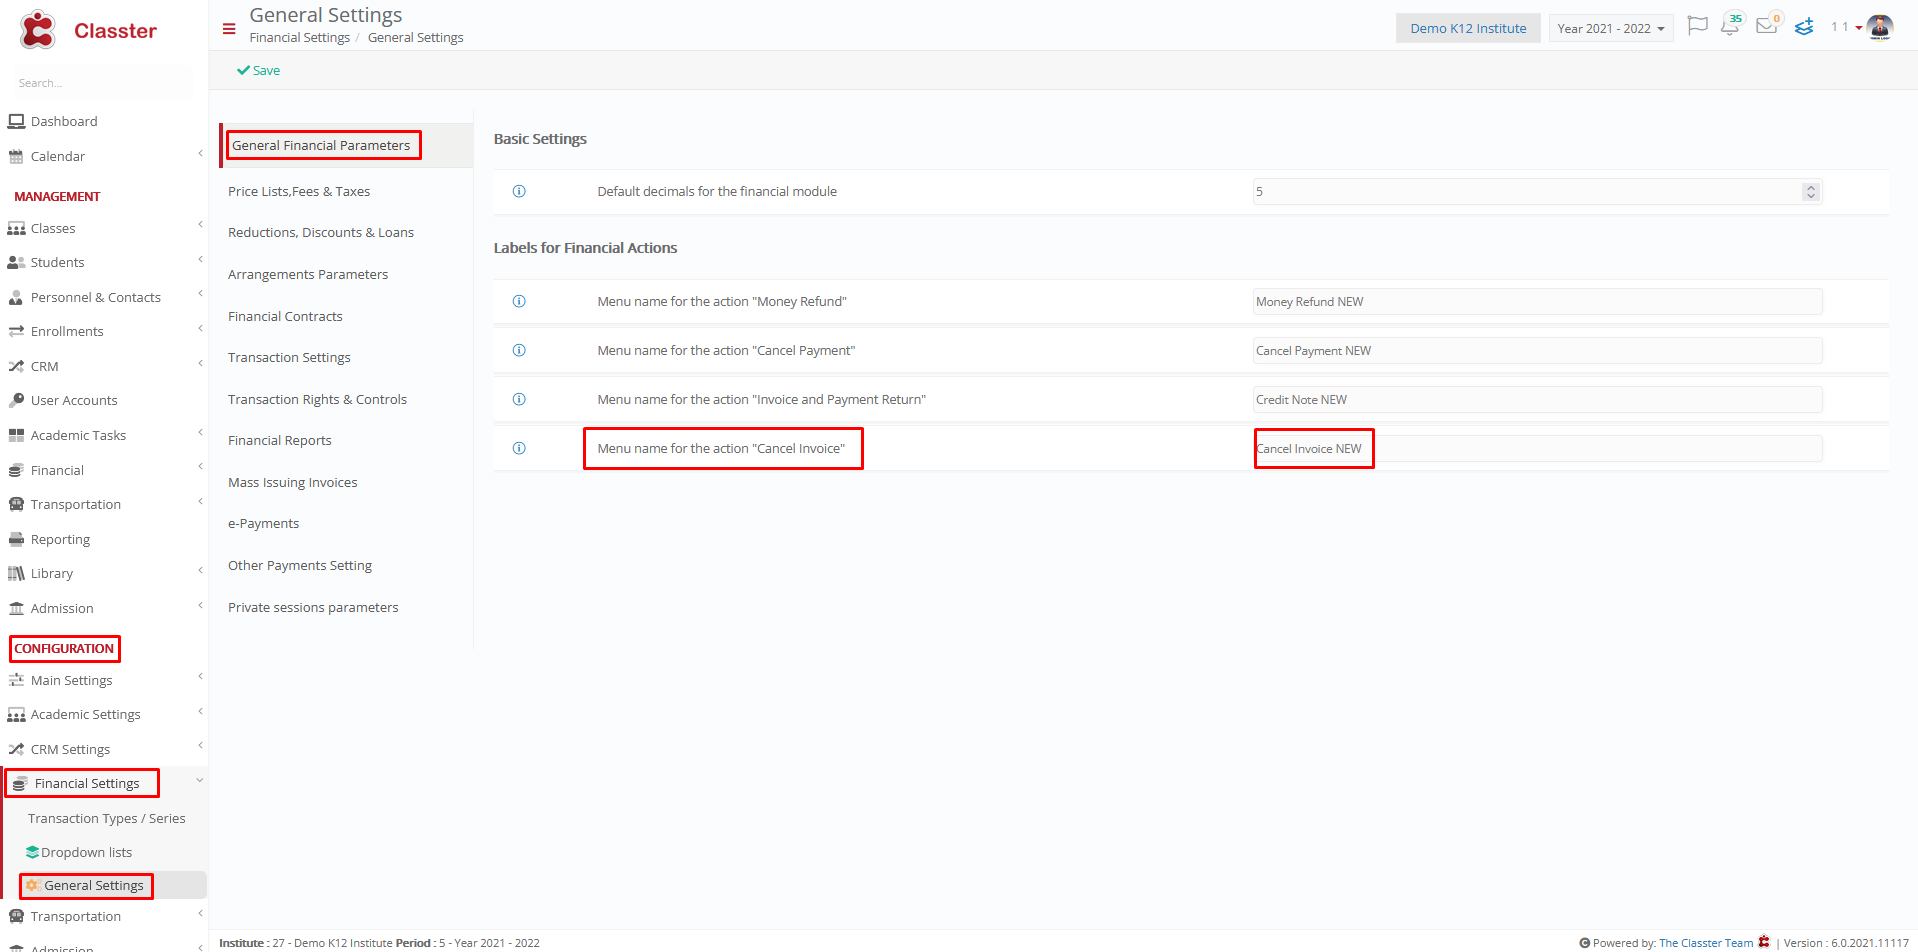This screenshot has width=1918, height=952.
Task: Adjust the default decimals stepper arrows
Action: pyautogui.click(x=1810, y=191)
